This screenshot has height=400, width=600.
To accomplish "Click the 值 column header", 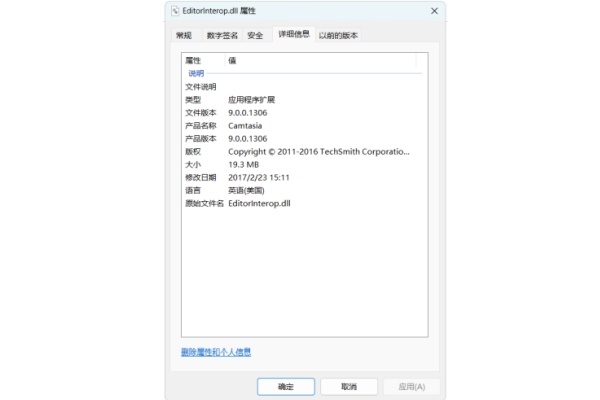I will 233,61.
